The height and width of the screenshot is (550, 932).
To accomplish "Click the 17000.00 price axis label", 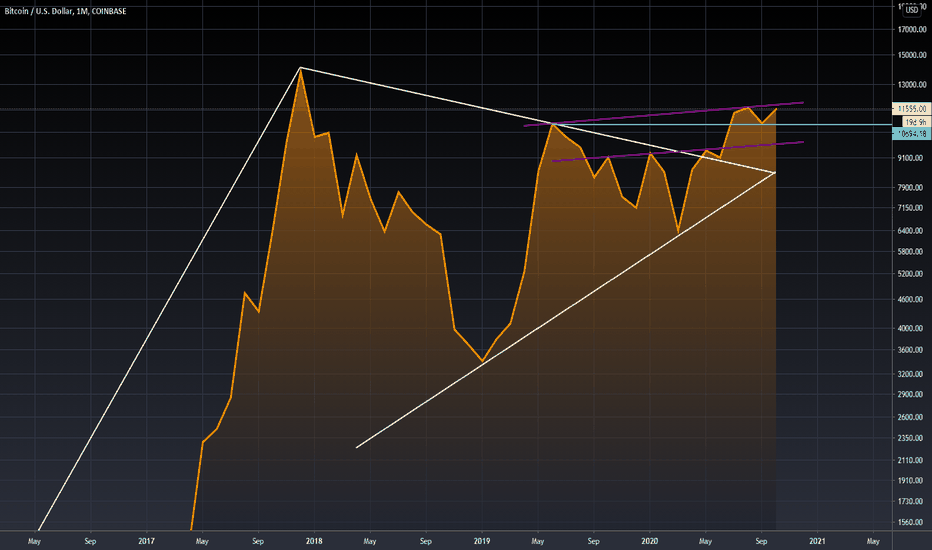I will (x=912, y=29).
